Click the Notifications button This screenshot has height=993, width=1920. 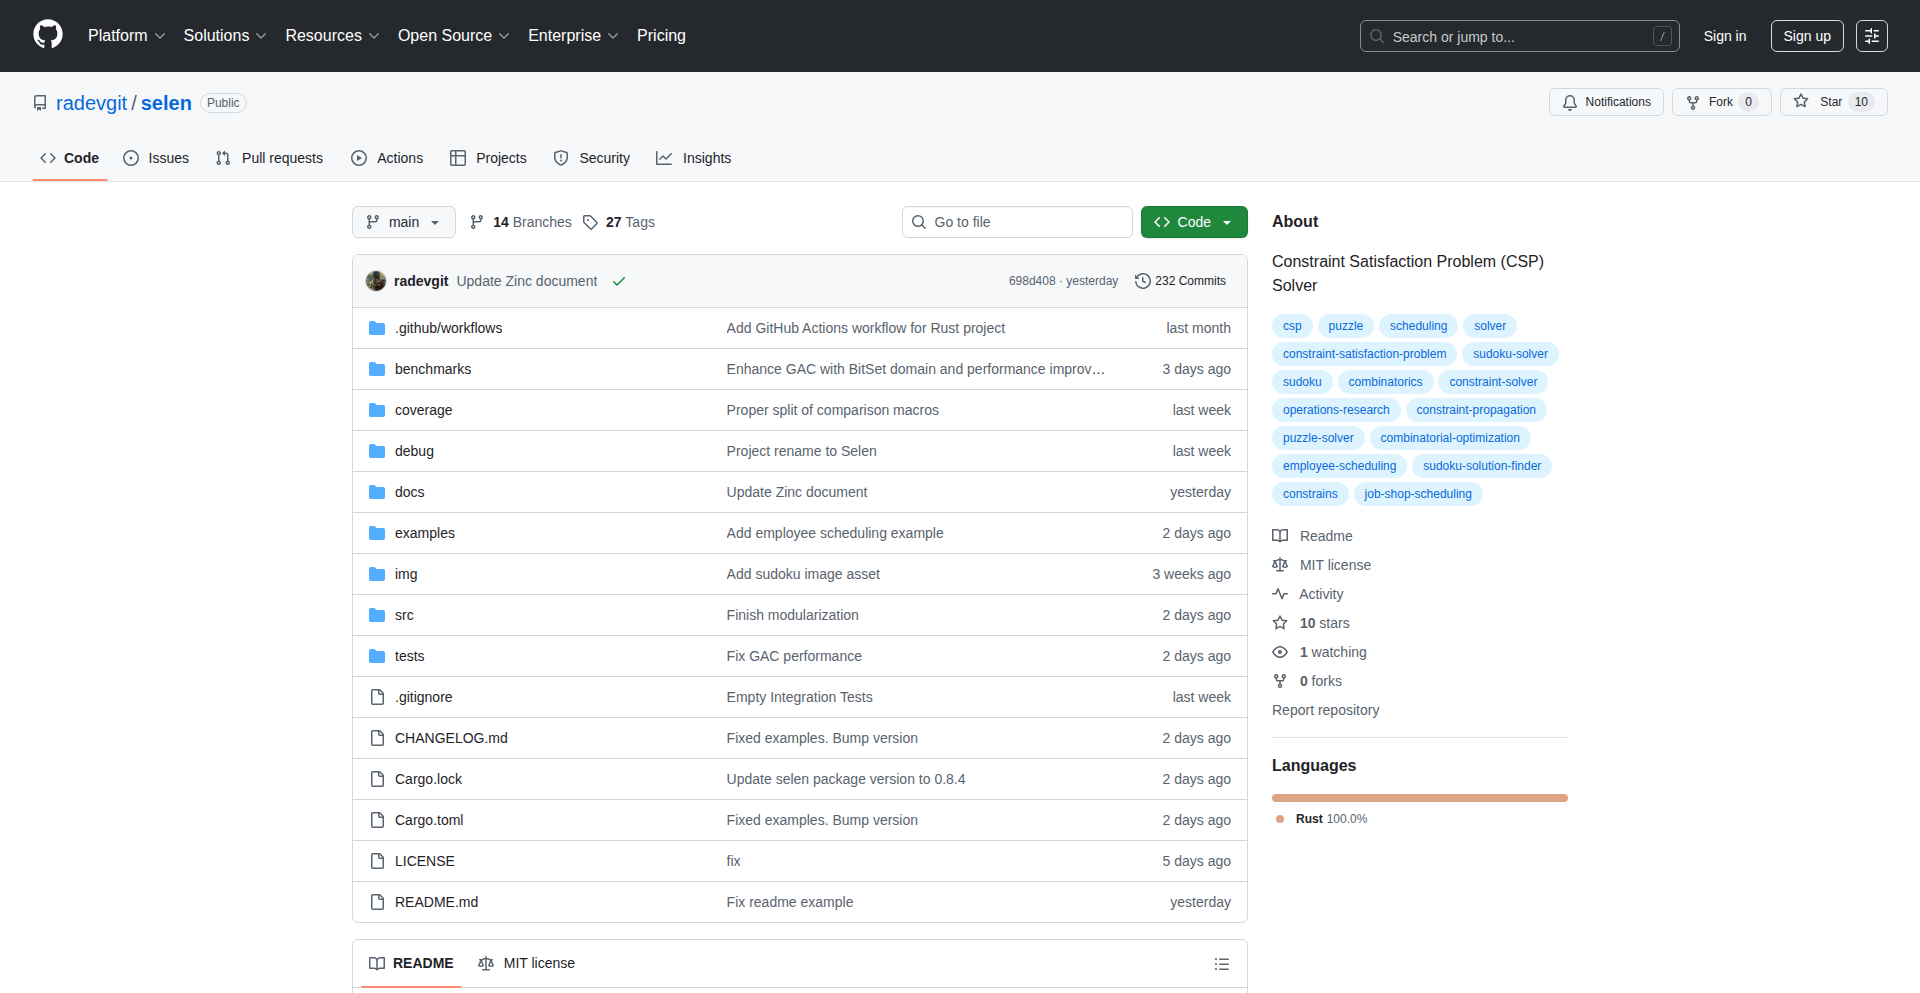[x=1606, y=102]
